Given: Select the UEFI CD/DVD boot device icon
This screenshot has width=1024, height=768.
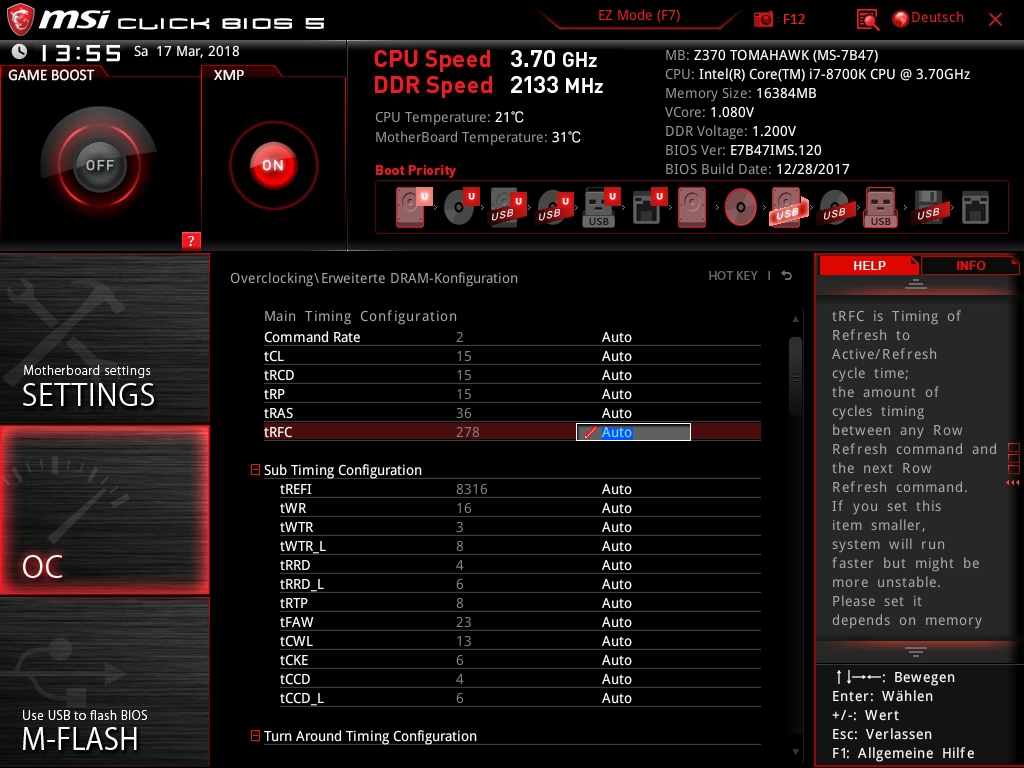Looking at the screenshot, I should click(x=461, y=208).
